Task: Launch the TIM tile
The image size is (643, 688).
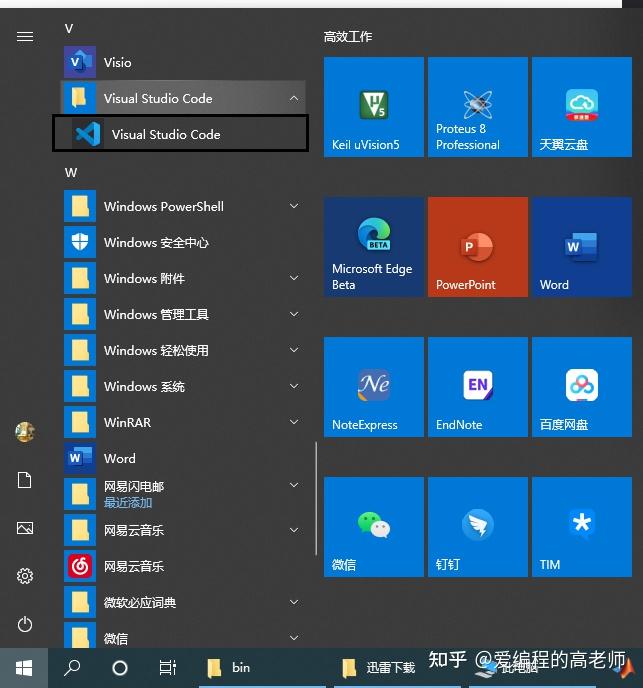Action: click(582, 527)
